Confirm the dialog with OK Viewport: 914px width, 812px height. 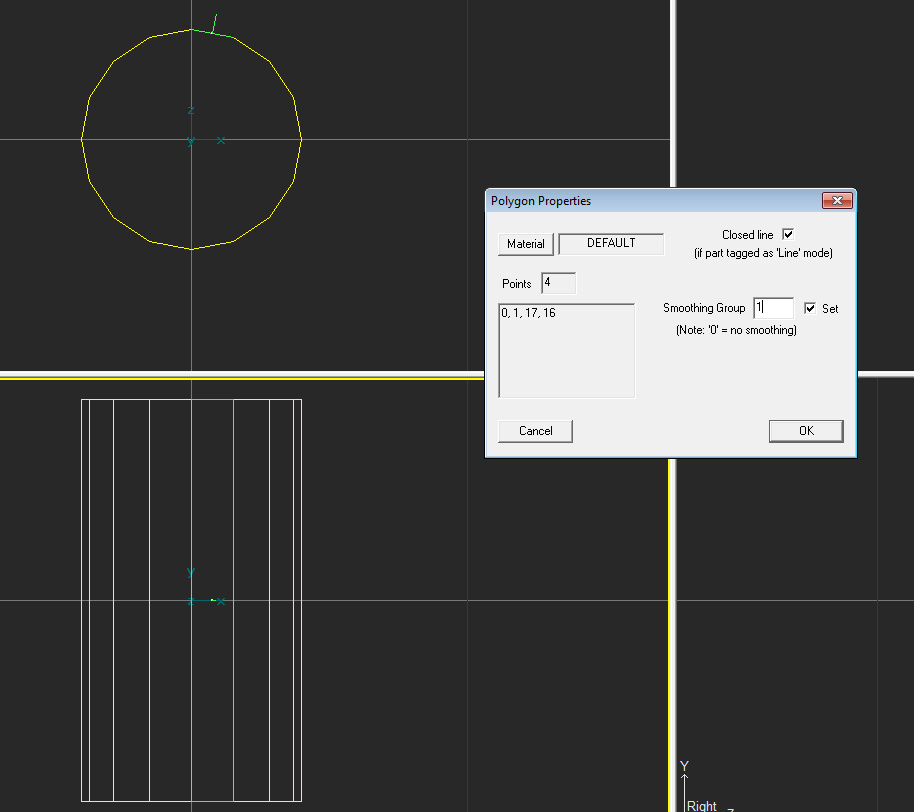point(806,431)
